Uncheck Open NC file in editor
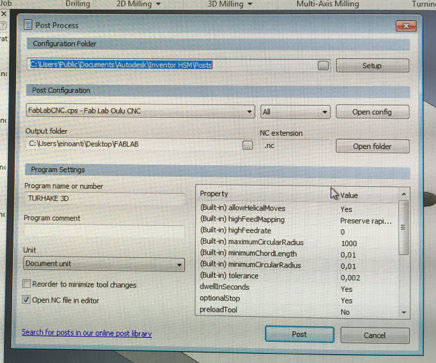This screenshot has height=363, width=436. [26, 299]
